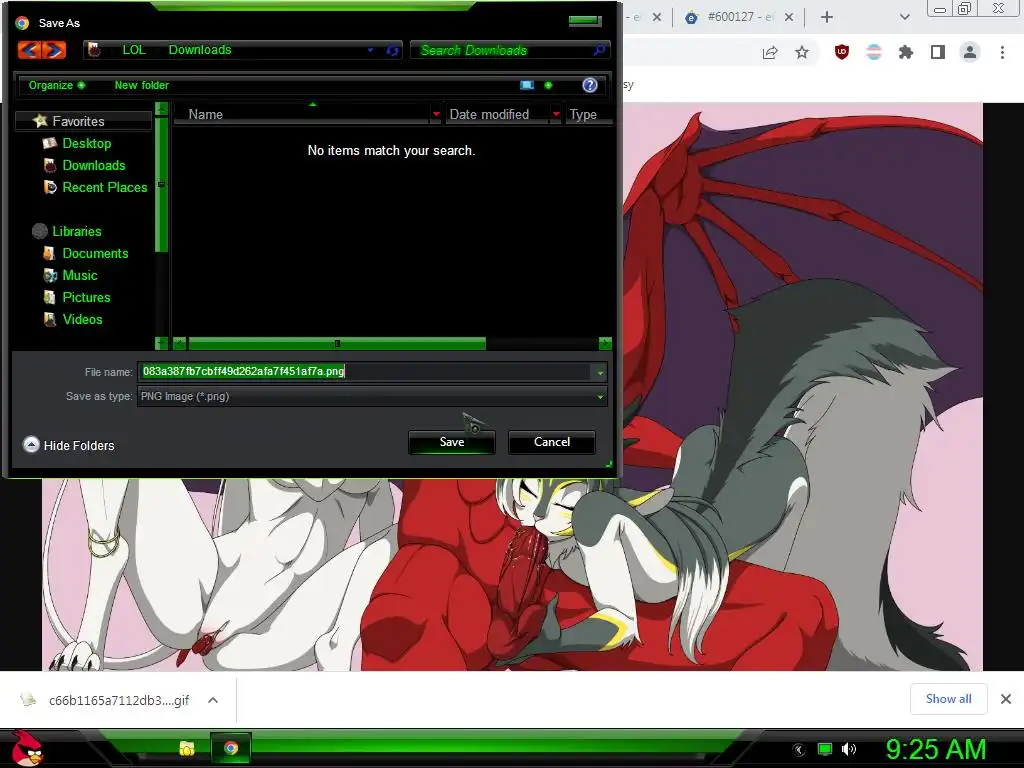Open network tray icon
This screenshot has height=768, width=1024.
pyautogui.click(x=825, y=750)
